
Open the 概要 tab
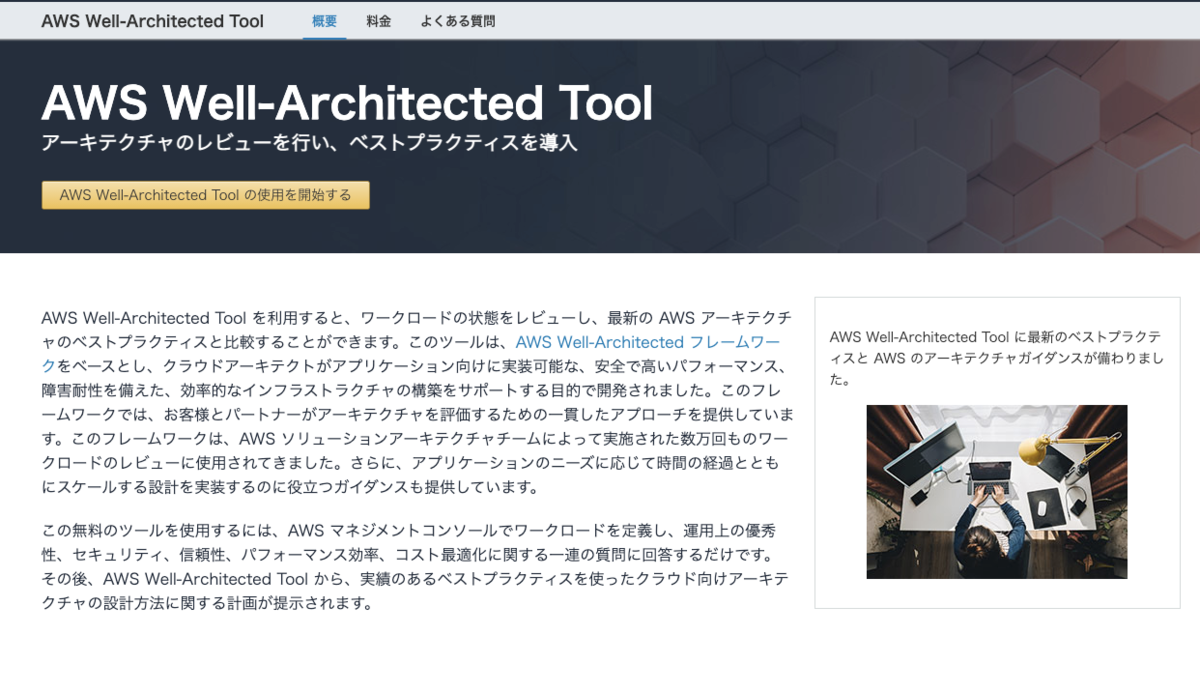coord(324,21)
